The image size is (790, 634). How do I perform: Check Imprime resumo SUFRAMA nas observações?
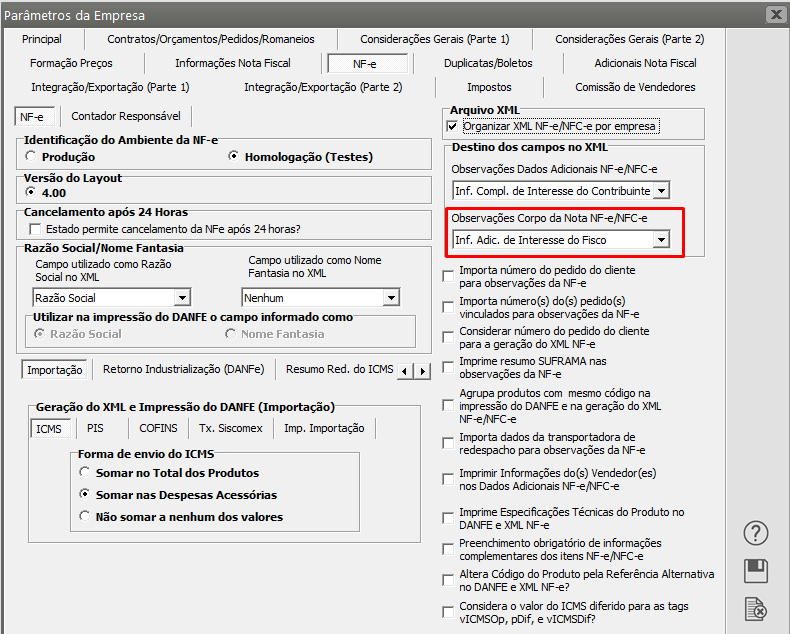(x=448, y=366)
